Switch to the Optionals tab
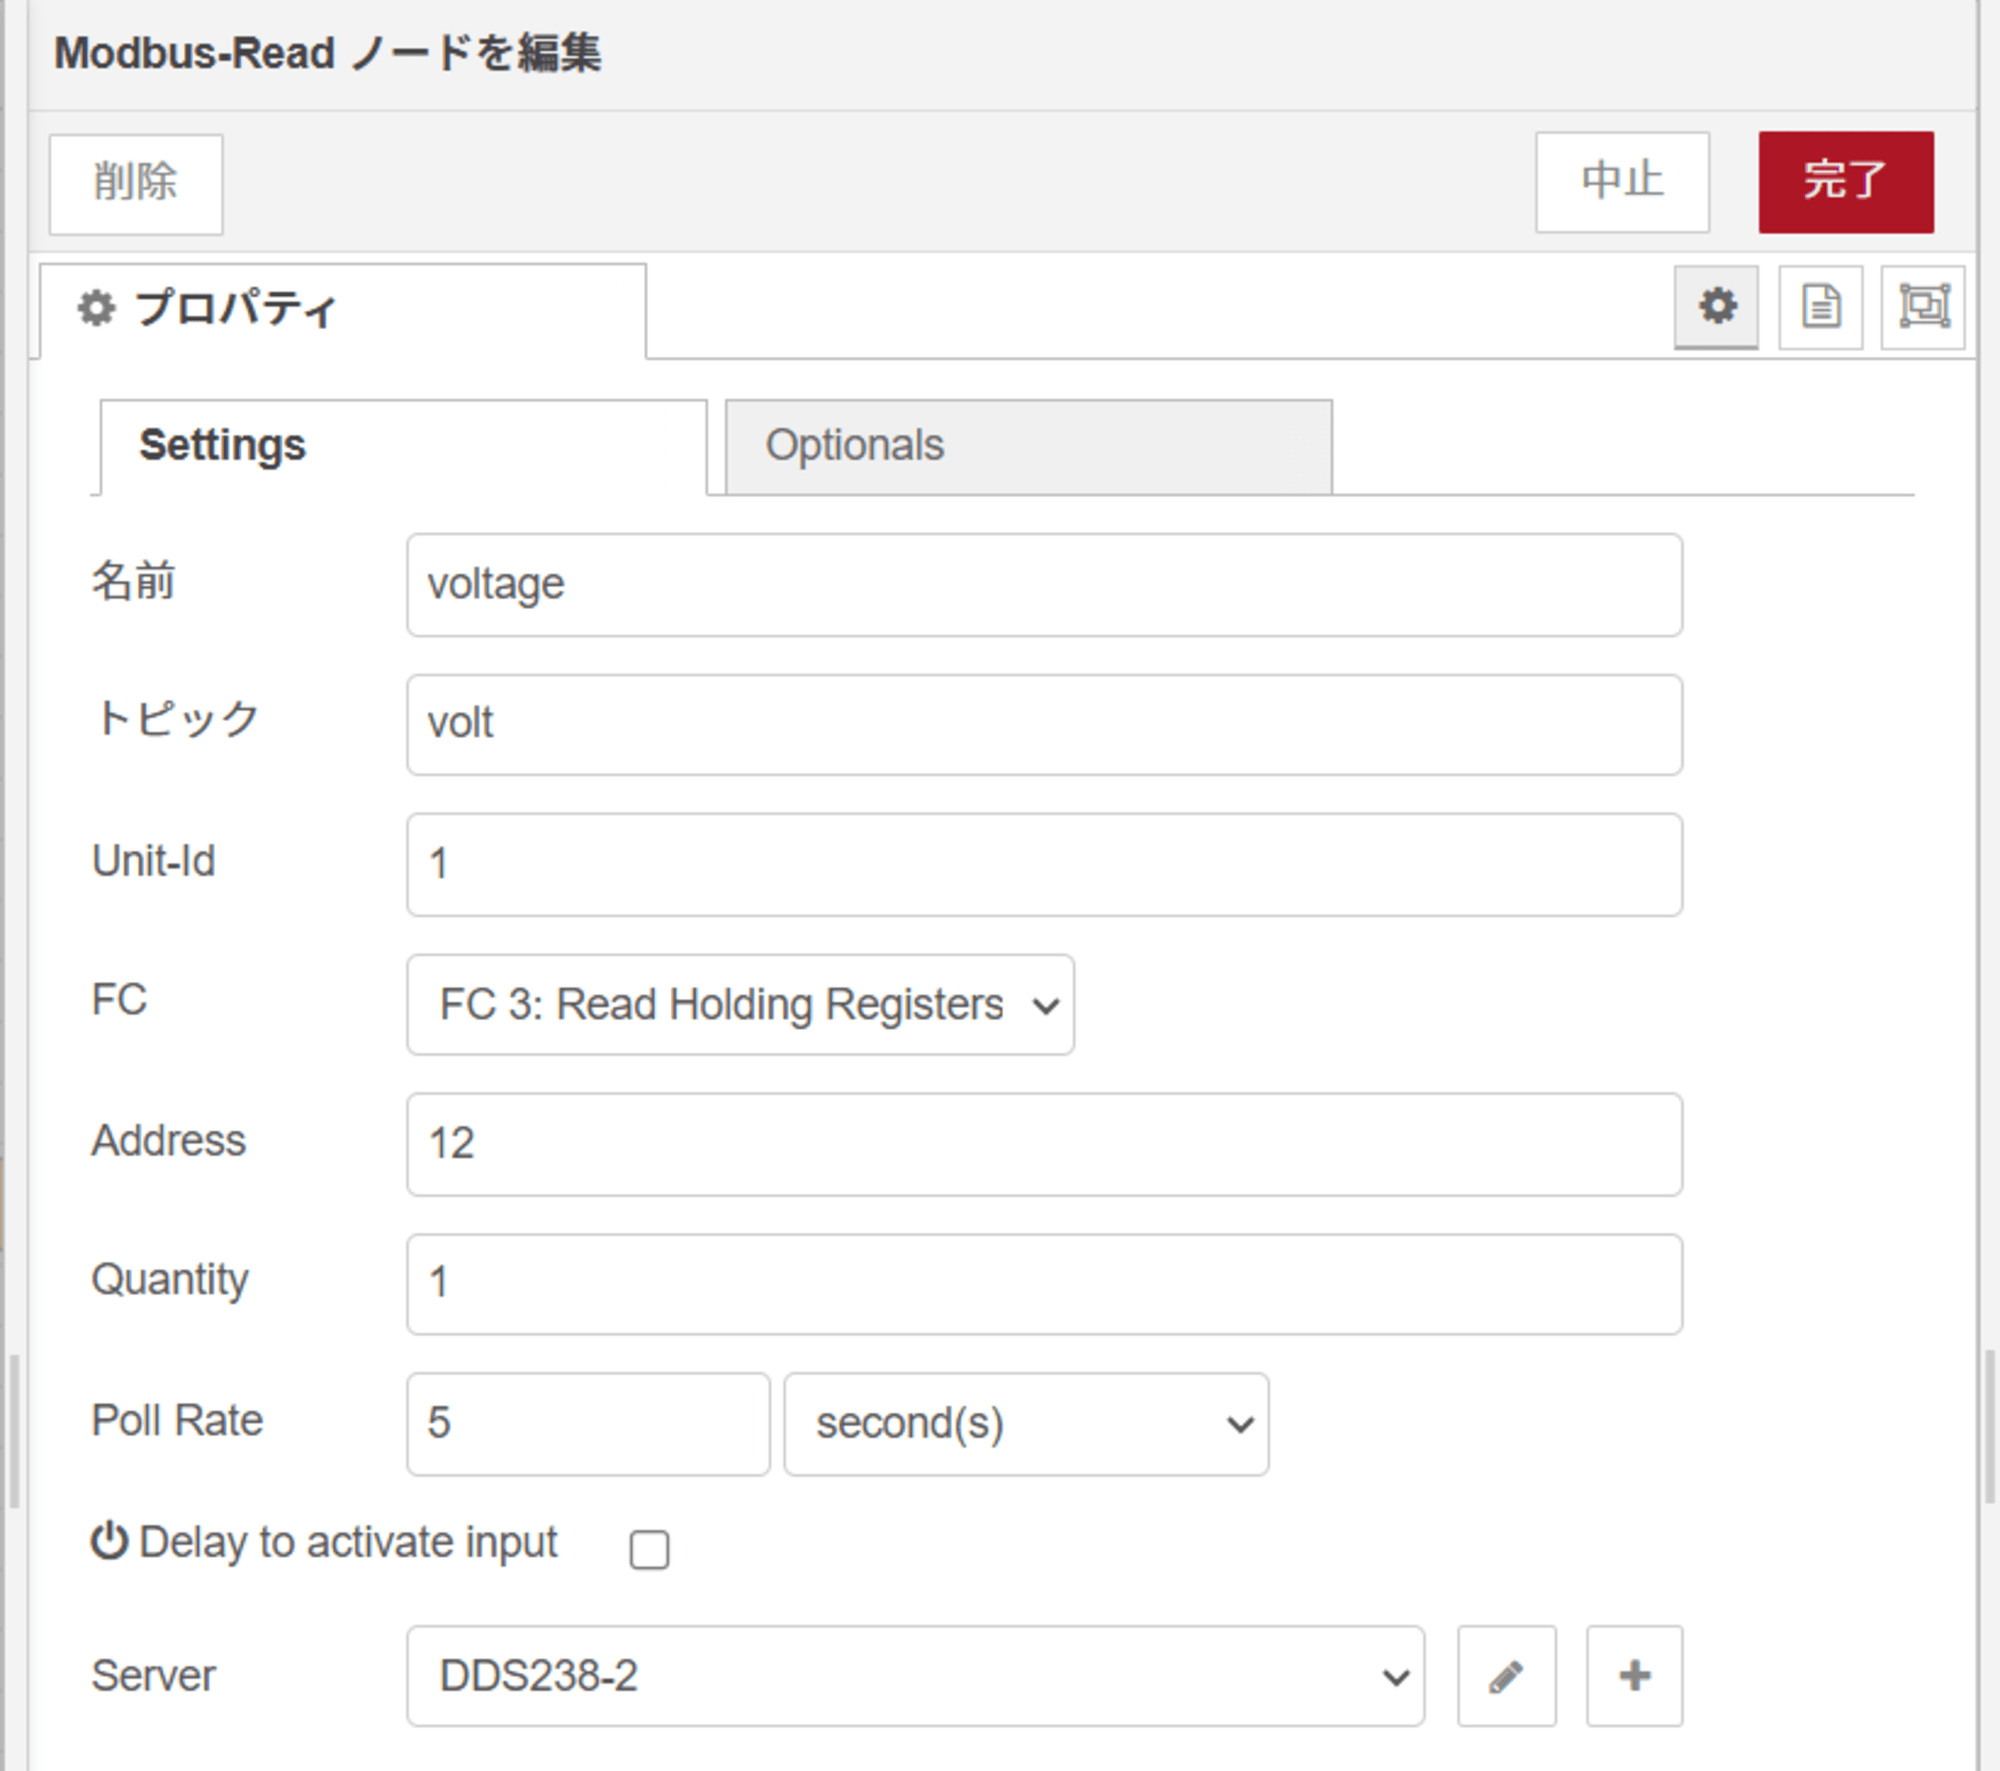 tap(1028, 446)
